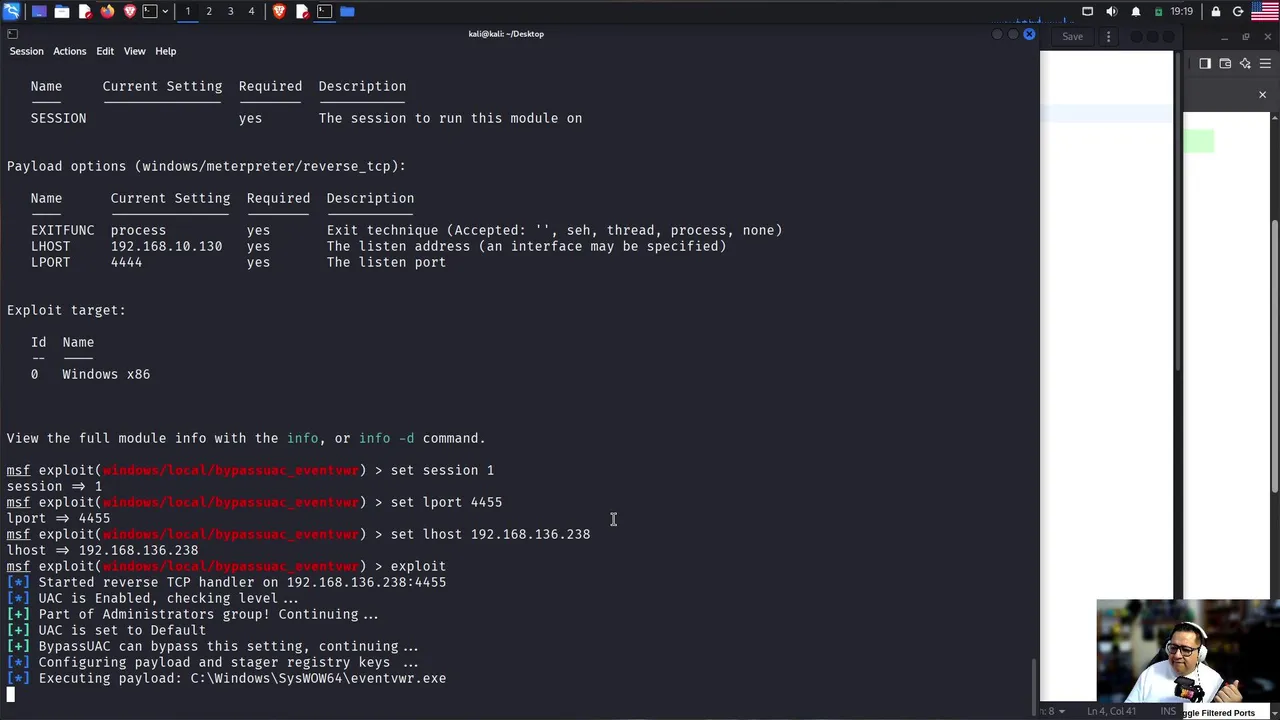Click the show desktop icon in panel
Screen dimensions: 1280x720
pyautogui.click(x=39, y=11)
